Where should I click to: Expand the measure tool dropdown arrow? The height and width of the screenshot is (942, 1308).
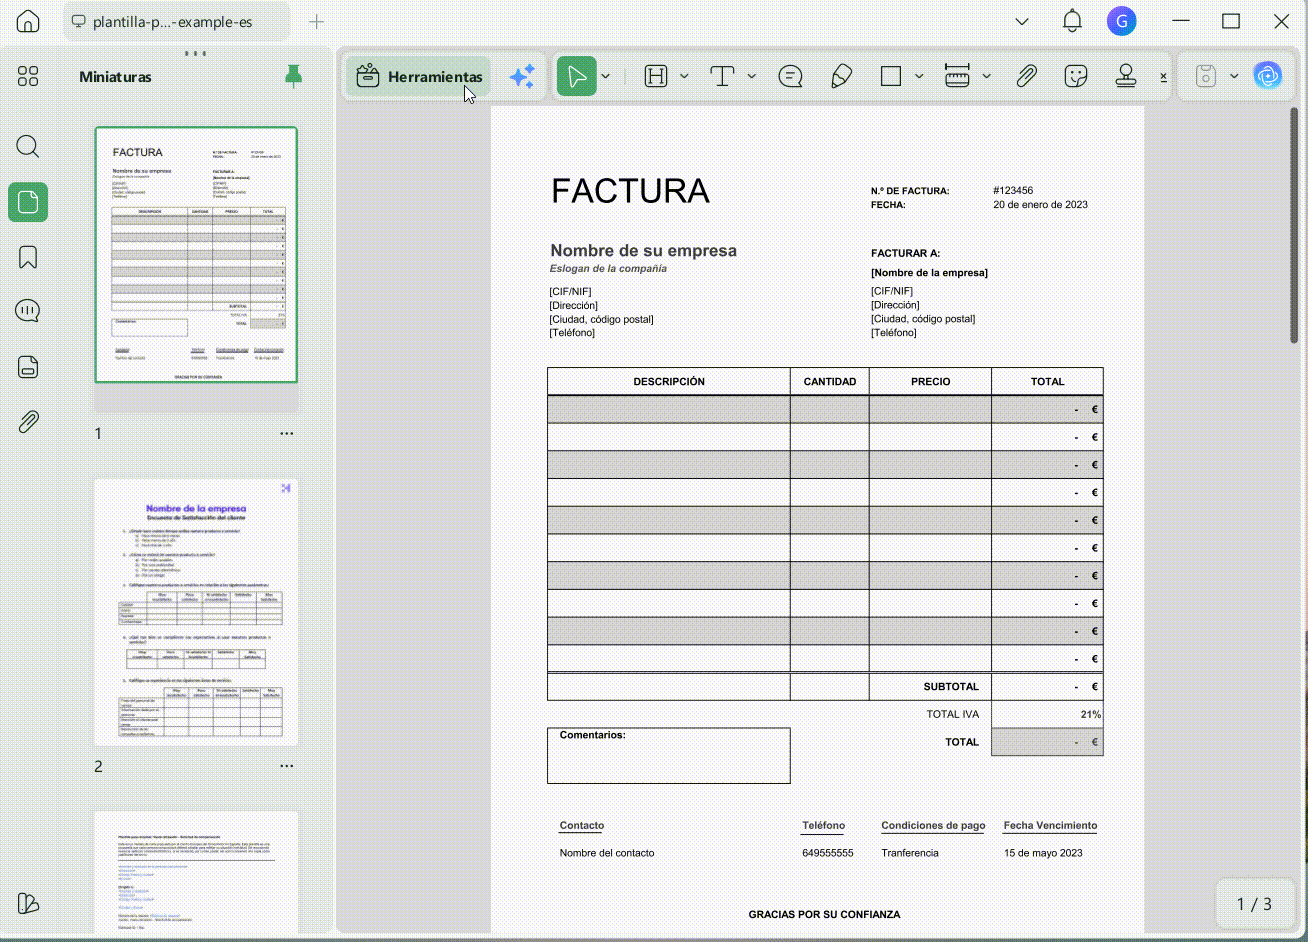pyautogui.click(x=986, y=77)
